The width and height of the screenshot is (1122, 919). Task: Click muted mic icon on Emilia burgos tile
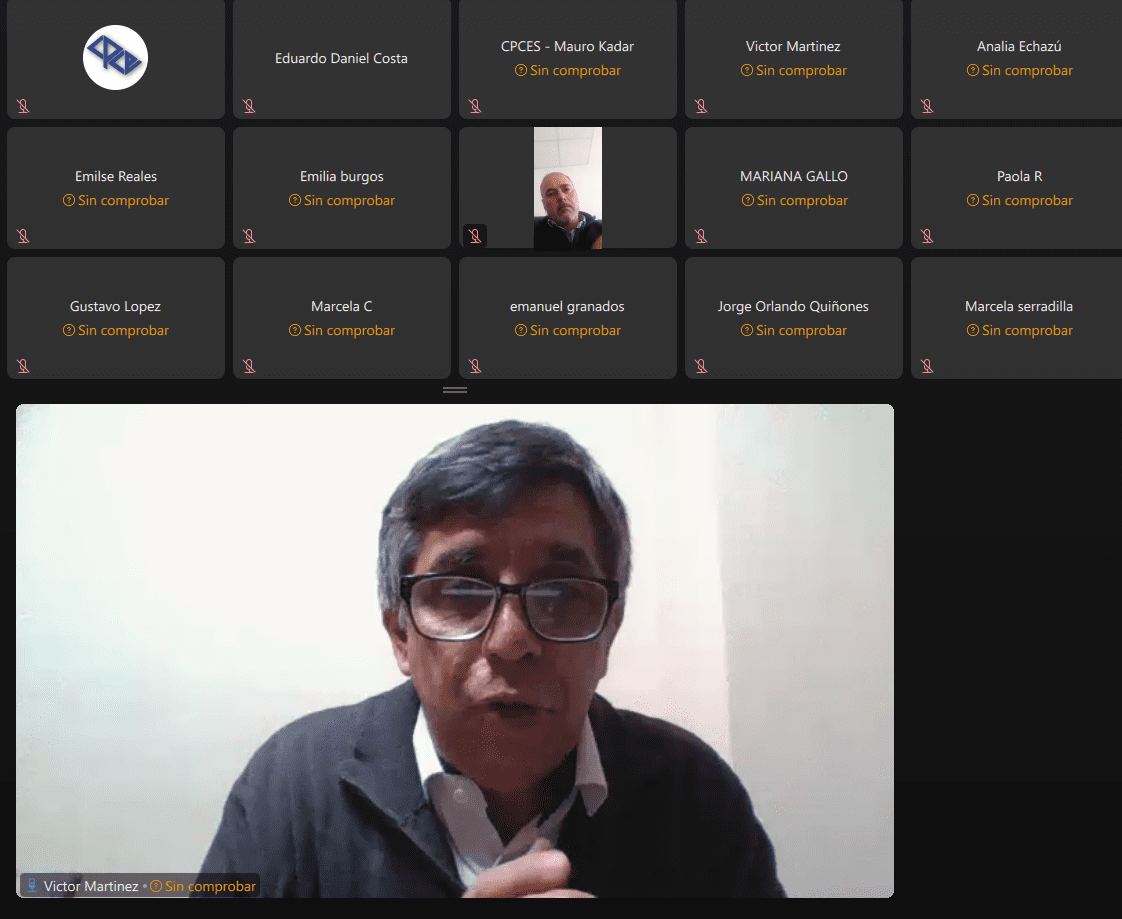coord(249,236)
